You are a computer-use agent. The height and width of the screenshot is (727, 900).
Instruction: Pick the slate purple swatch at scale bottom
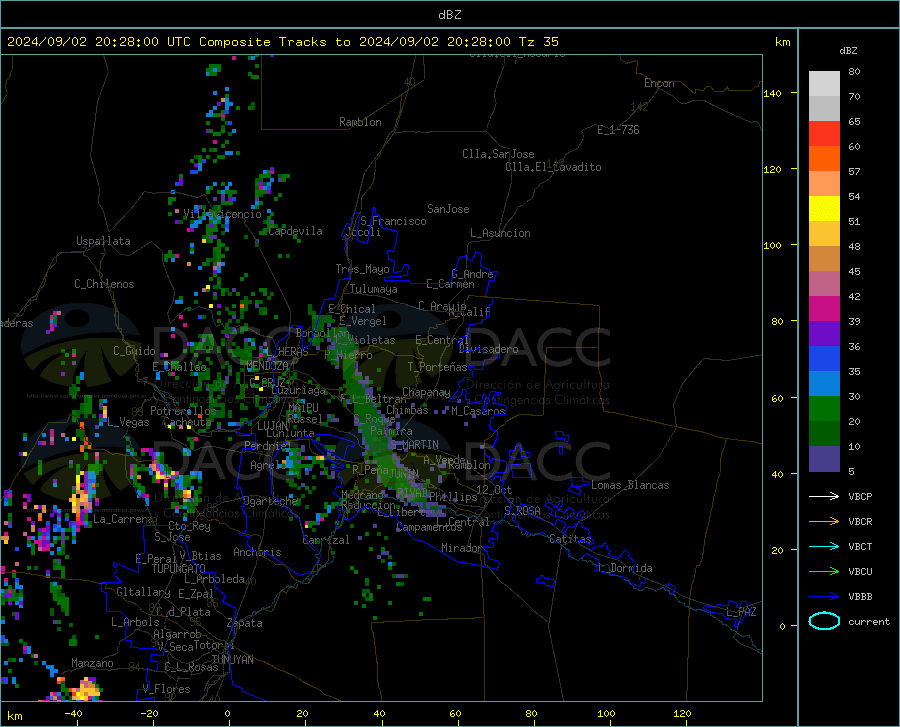[x=824, y=458]
